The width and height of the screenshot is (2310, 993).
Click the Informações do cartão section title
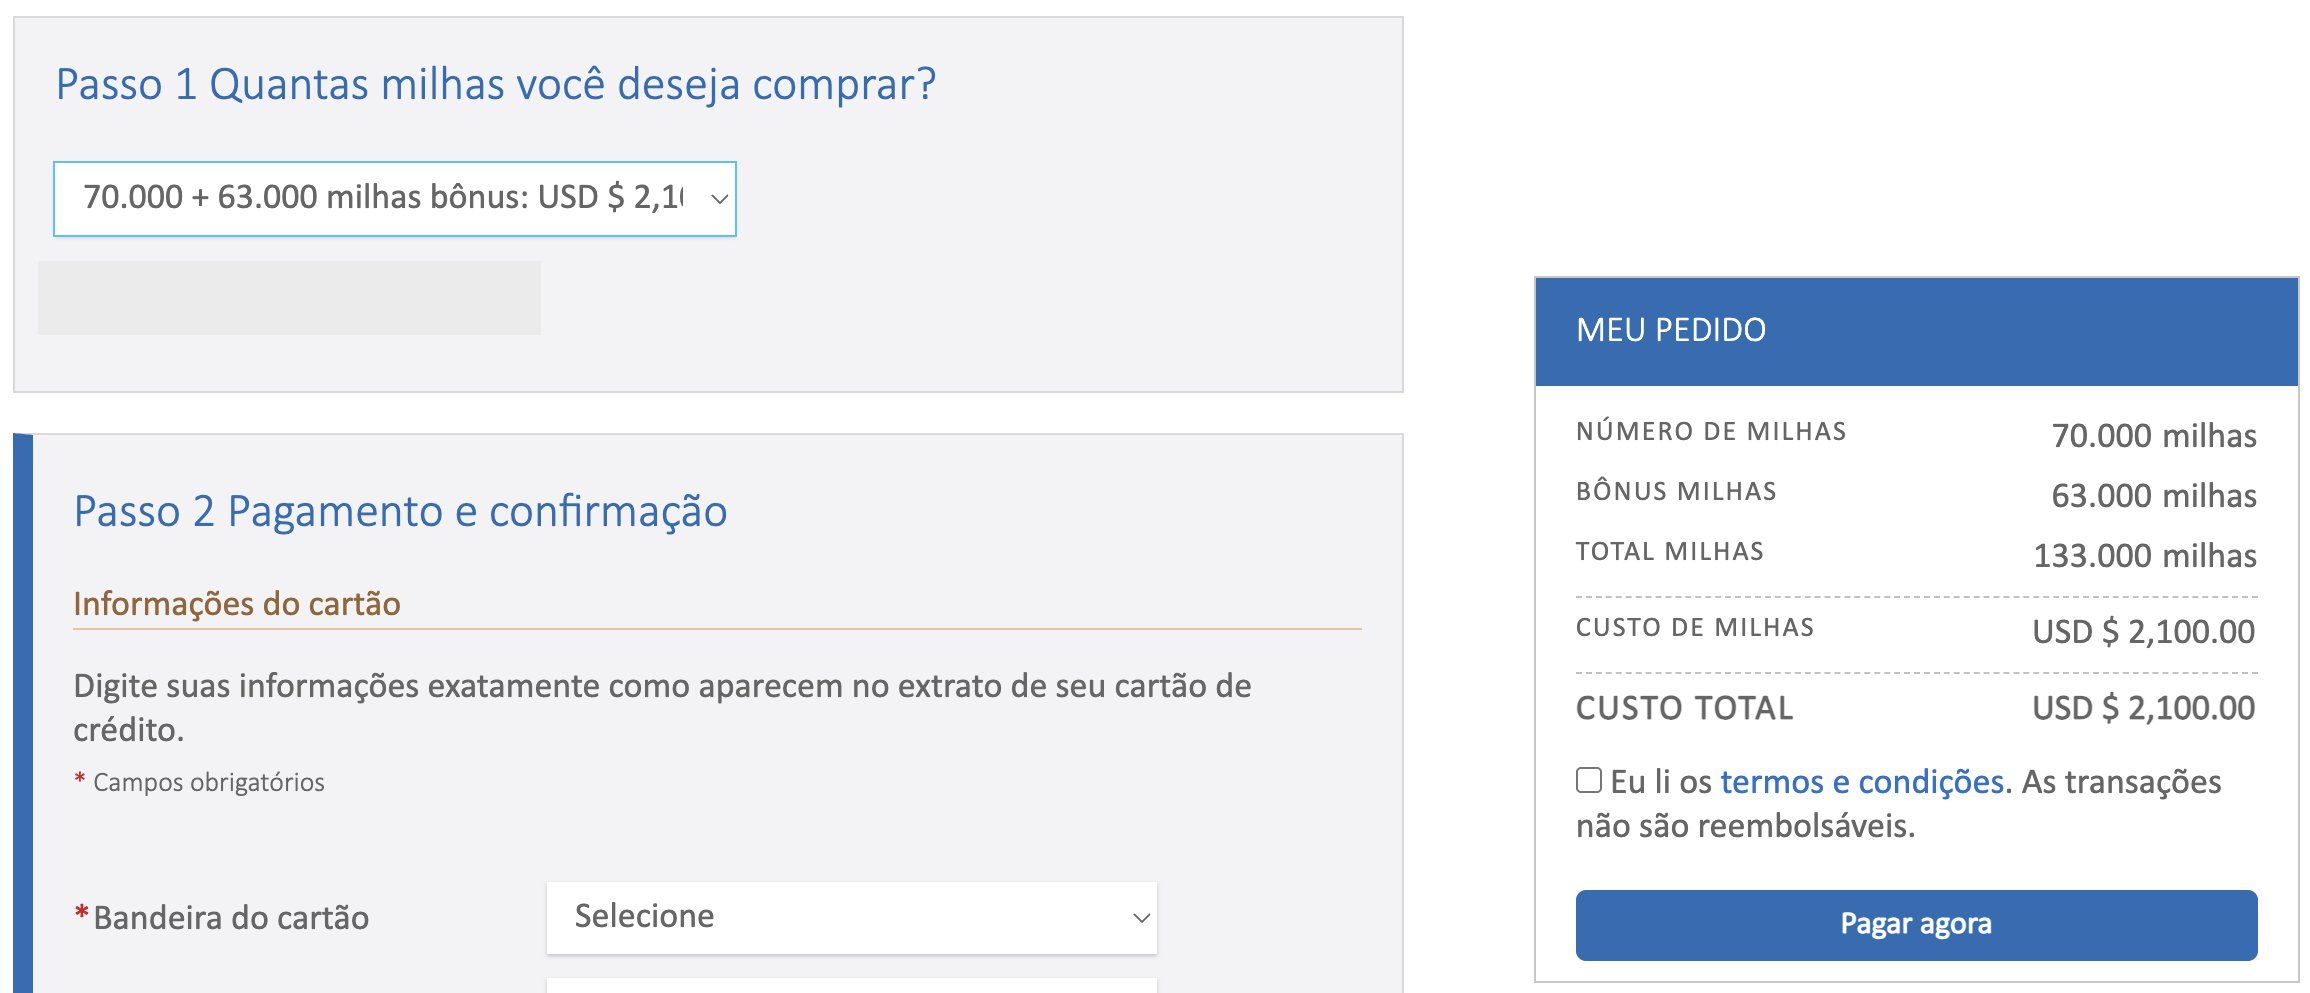coord(237,604)
